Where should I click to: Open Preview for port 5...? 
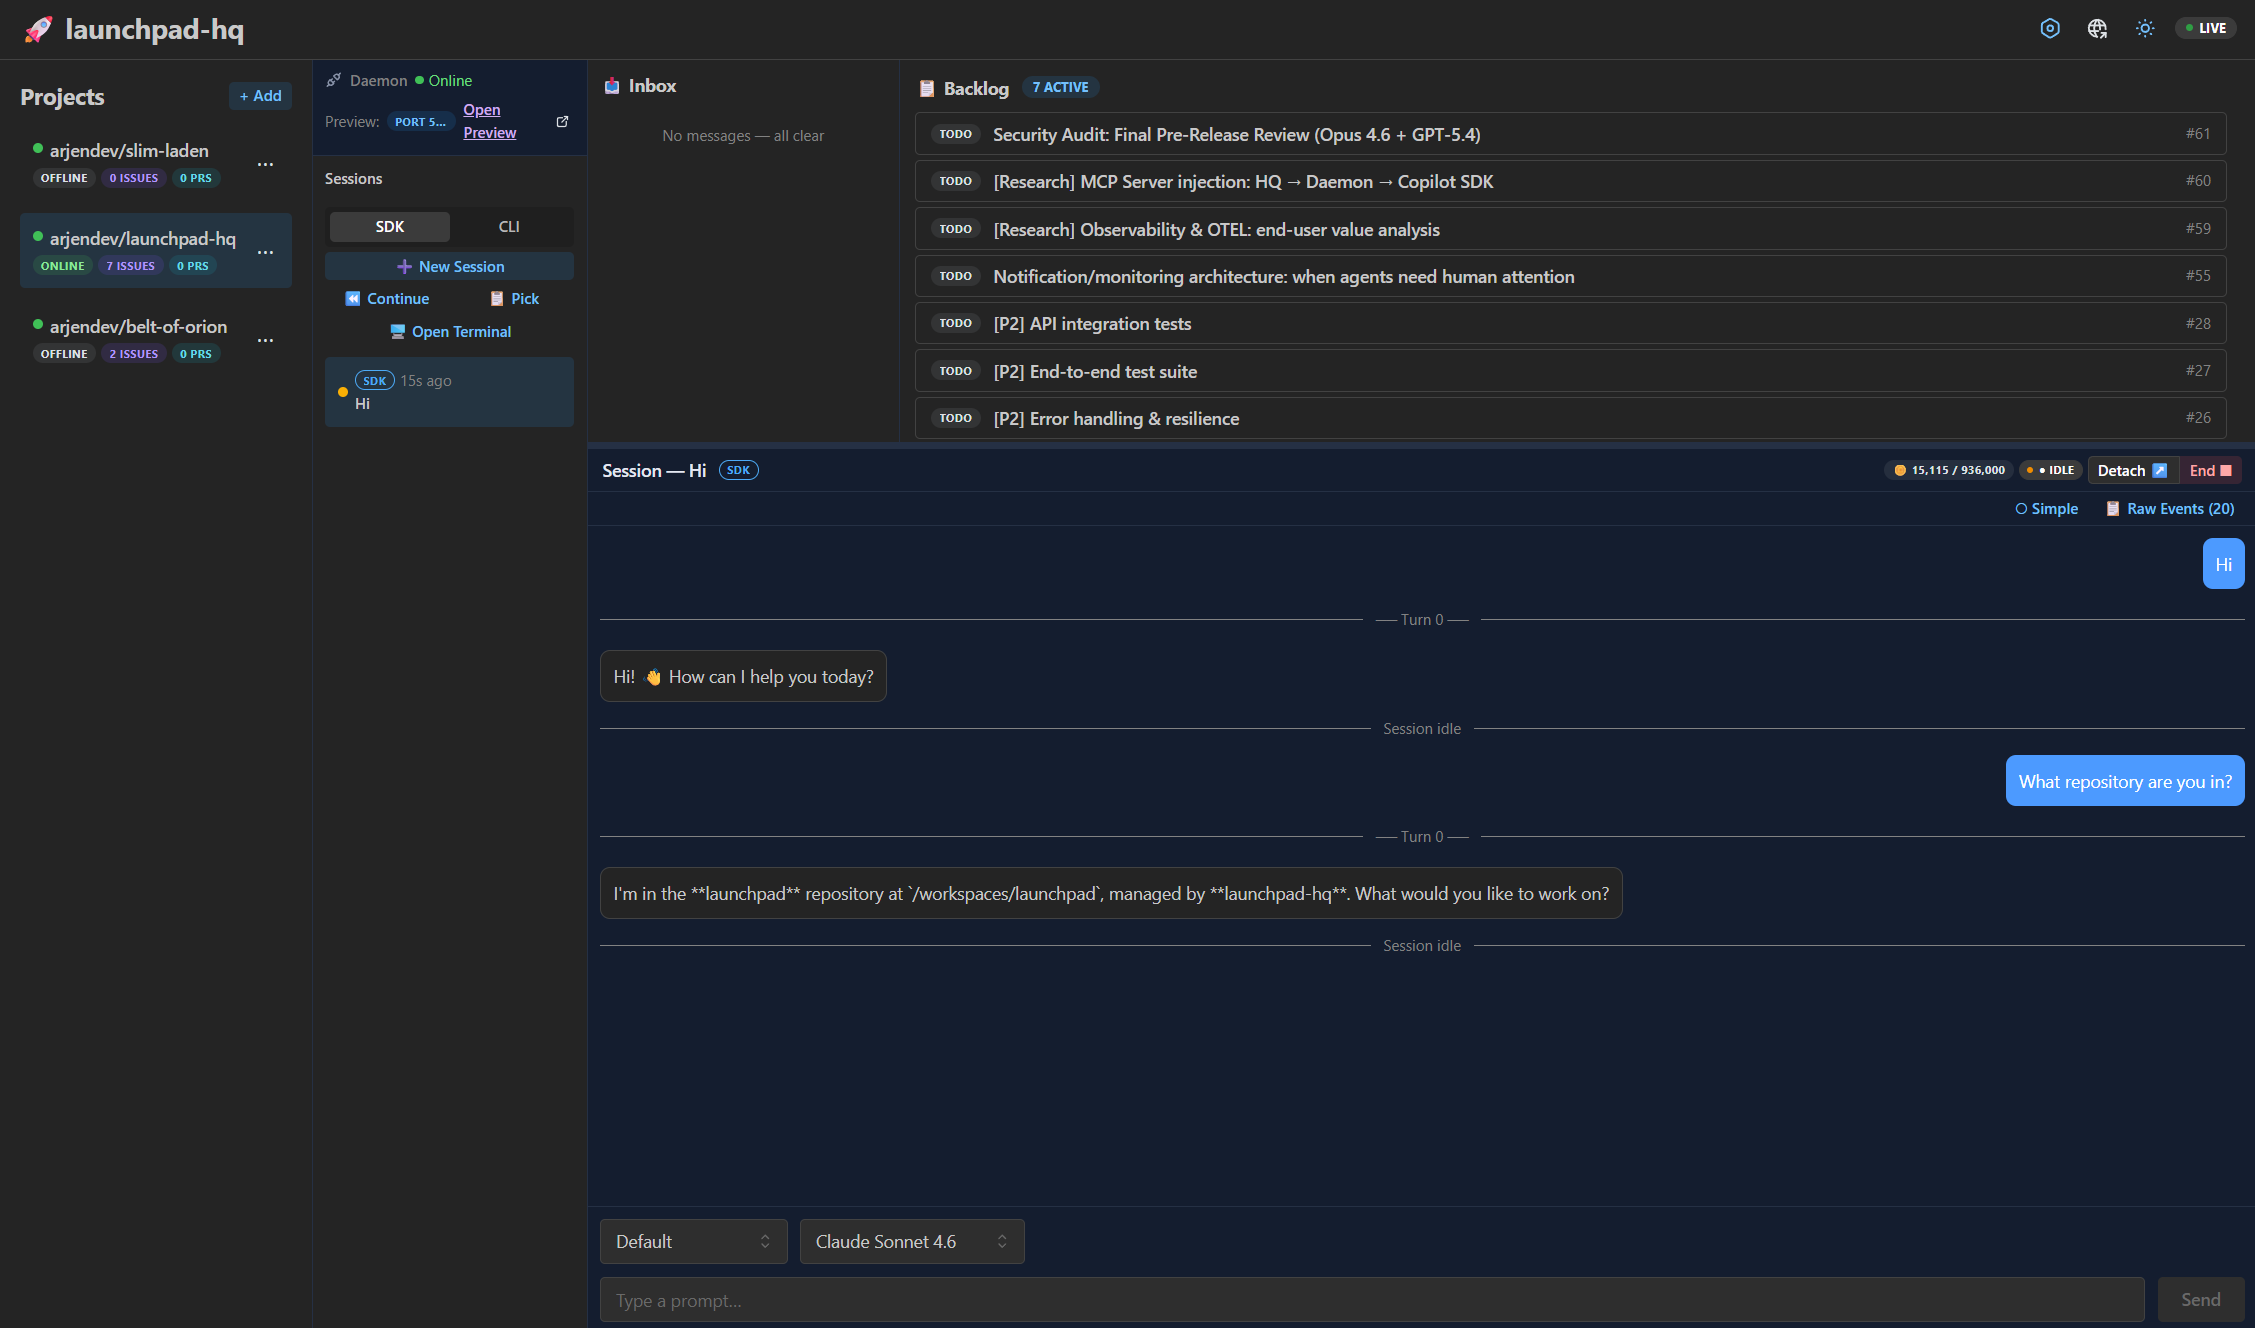pyautogui.click(x=489, y=120)
